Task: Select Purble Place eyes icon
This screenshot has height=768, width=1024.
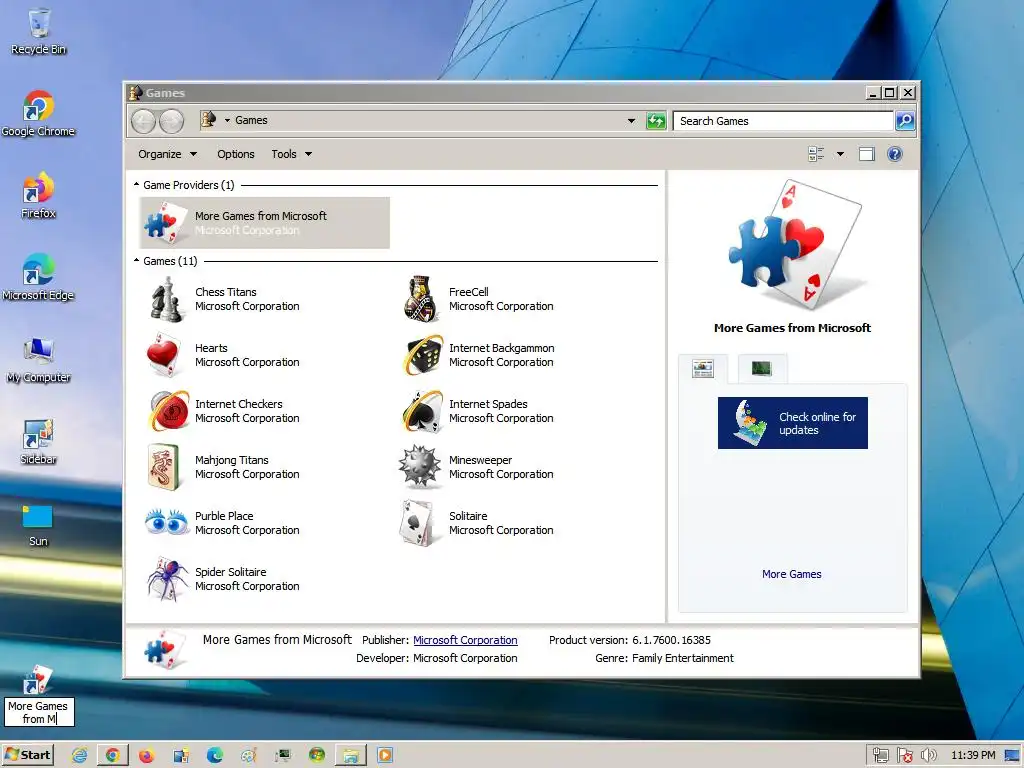Action: pyautogui.click(x=167, y=522)
